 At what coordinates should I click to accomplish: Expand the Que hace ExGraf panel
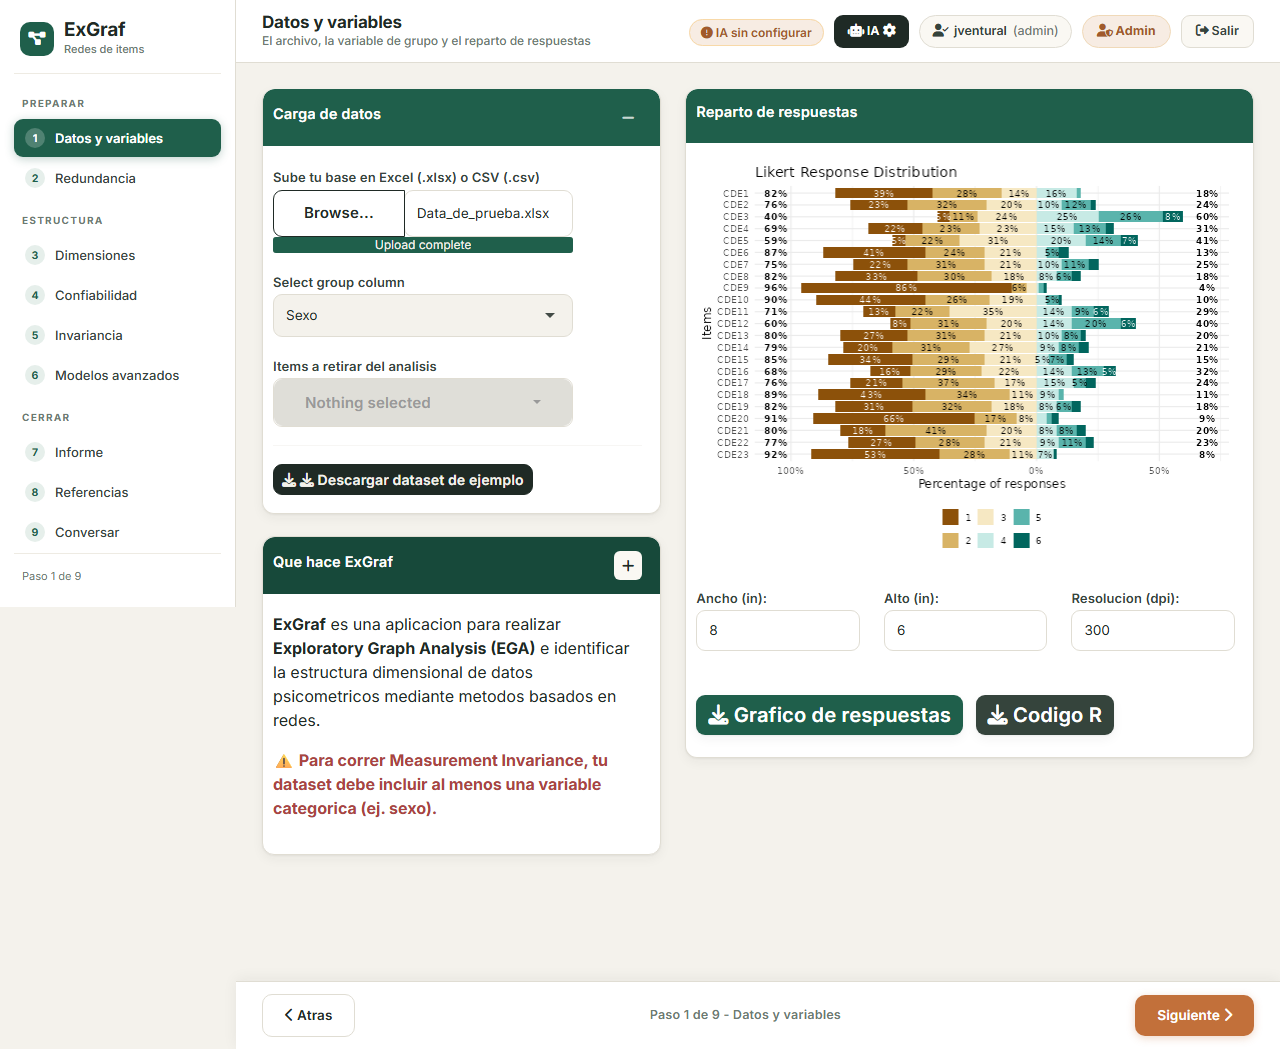[628, 566]
